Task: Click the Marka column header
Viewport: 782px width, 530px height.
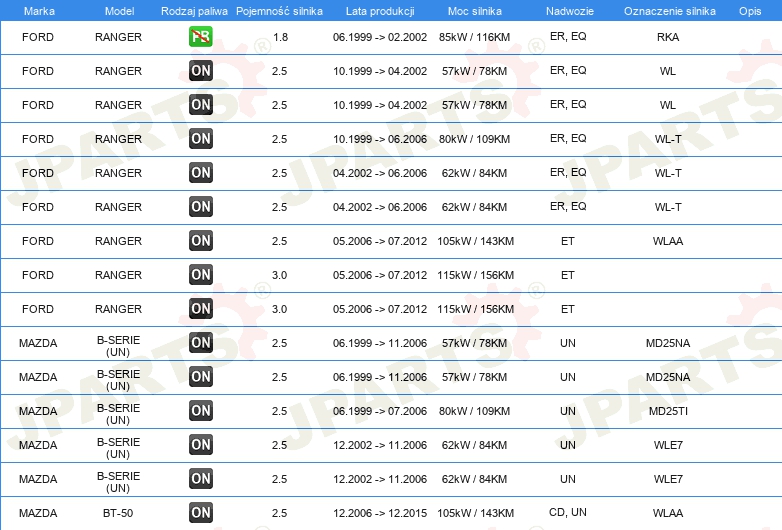Action: click(39, 11)
